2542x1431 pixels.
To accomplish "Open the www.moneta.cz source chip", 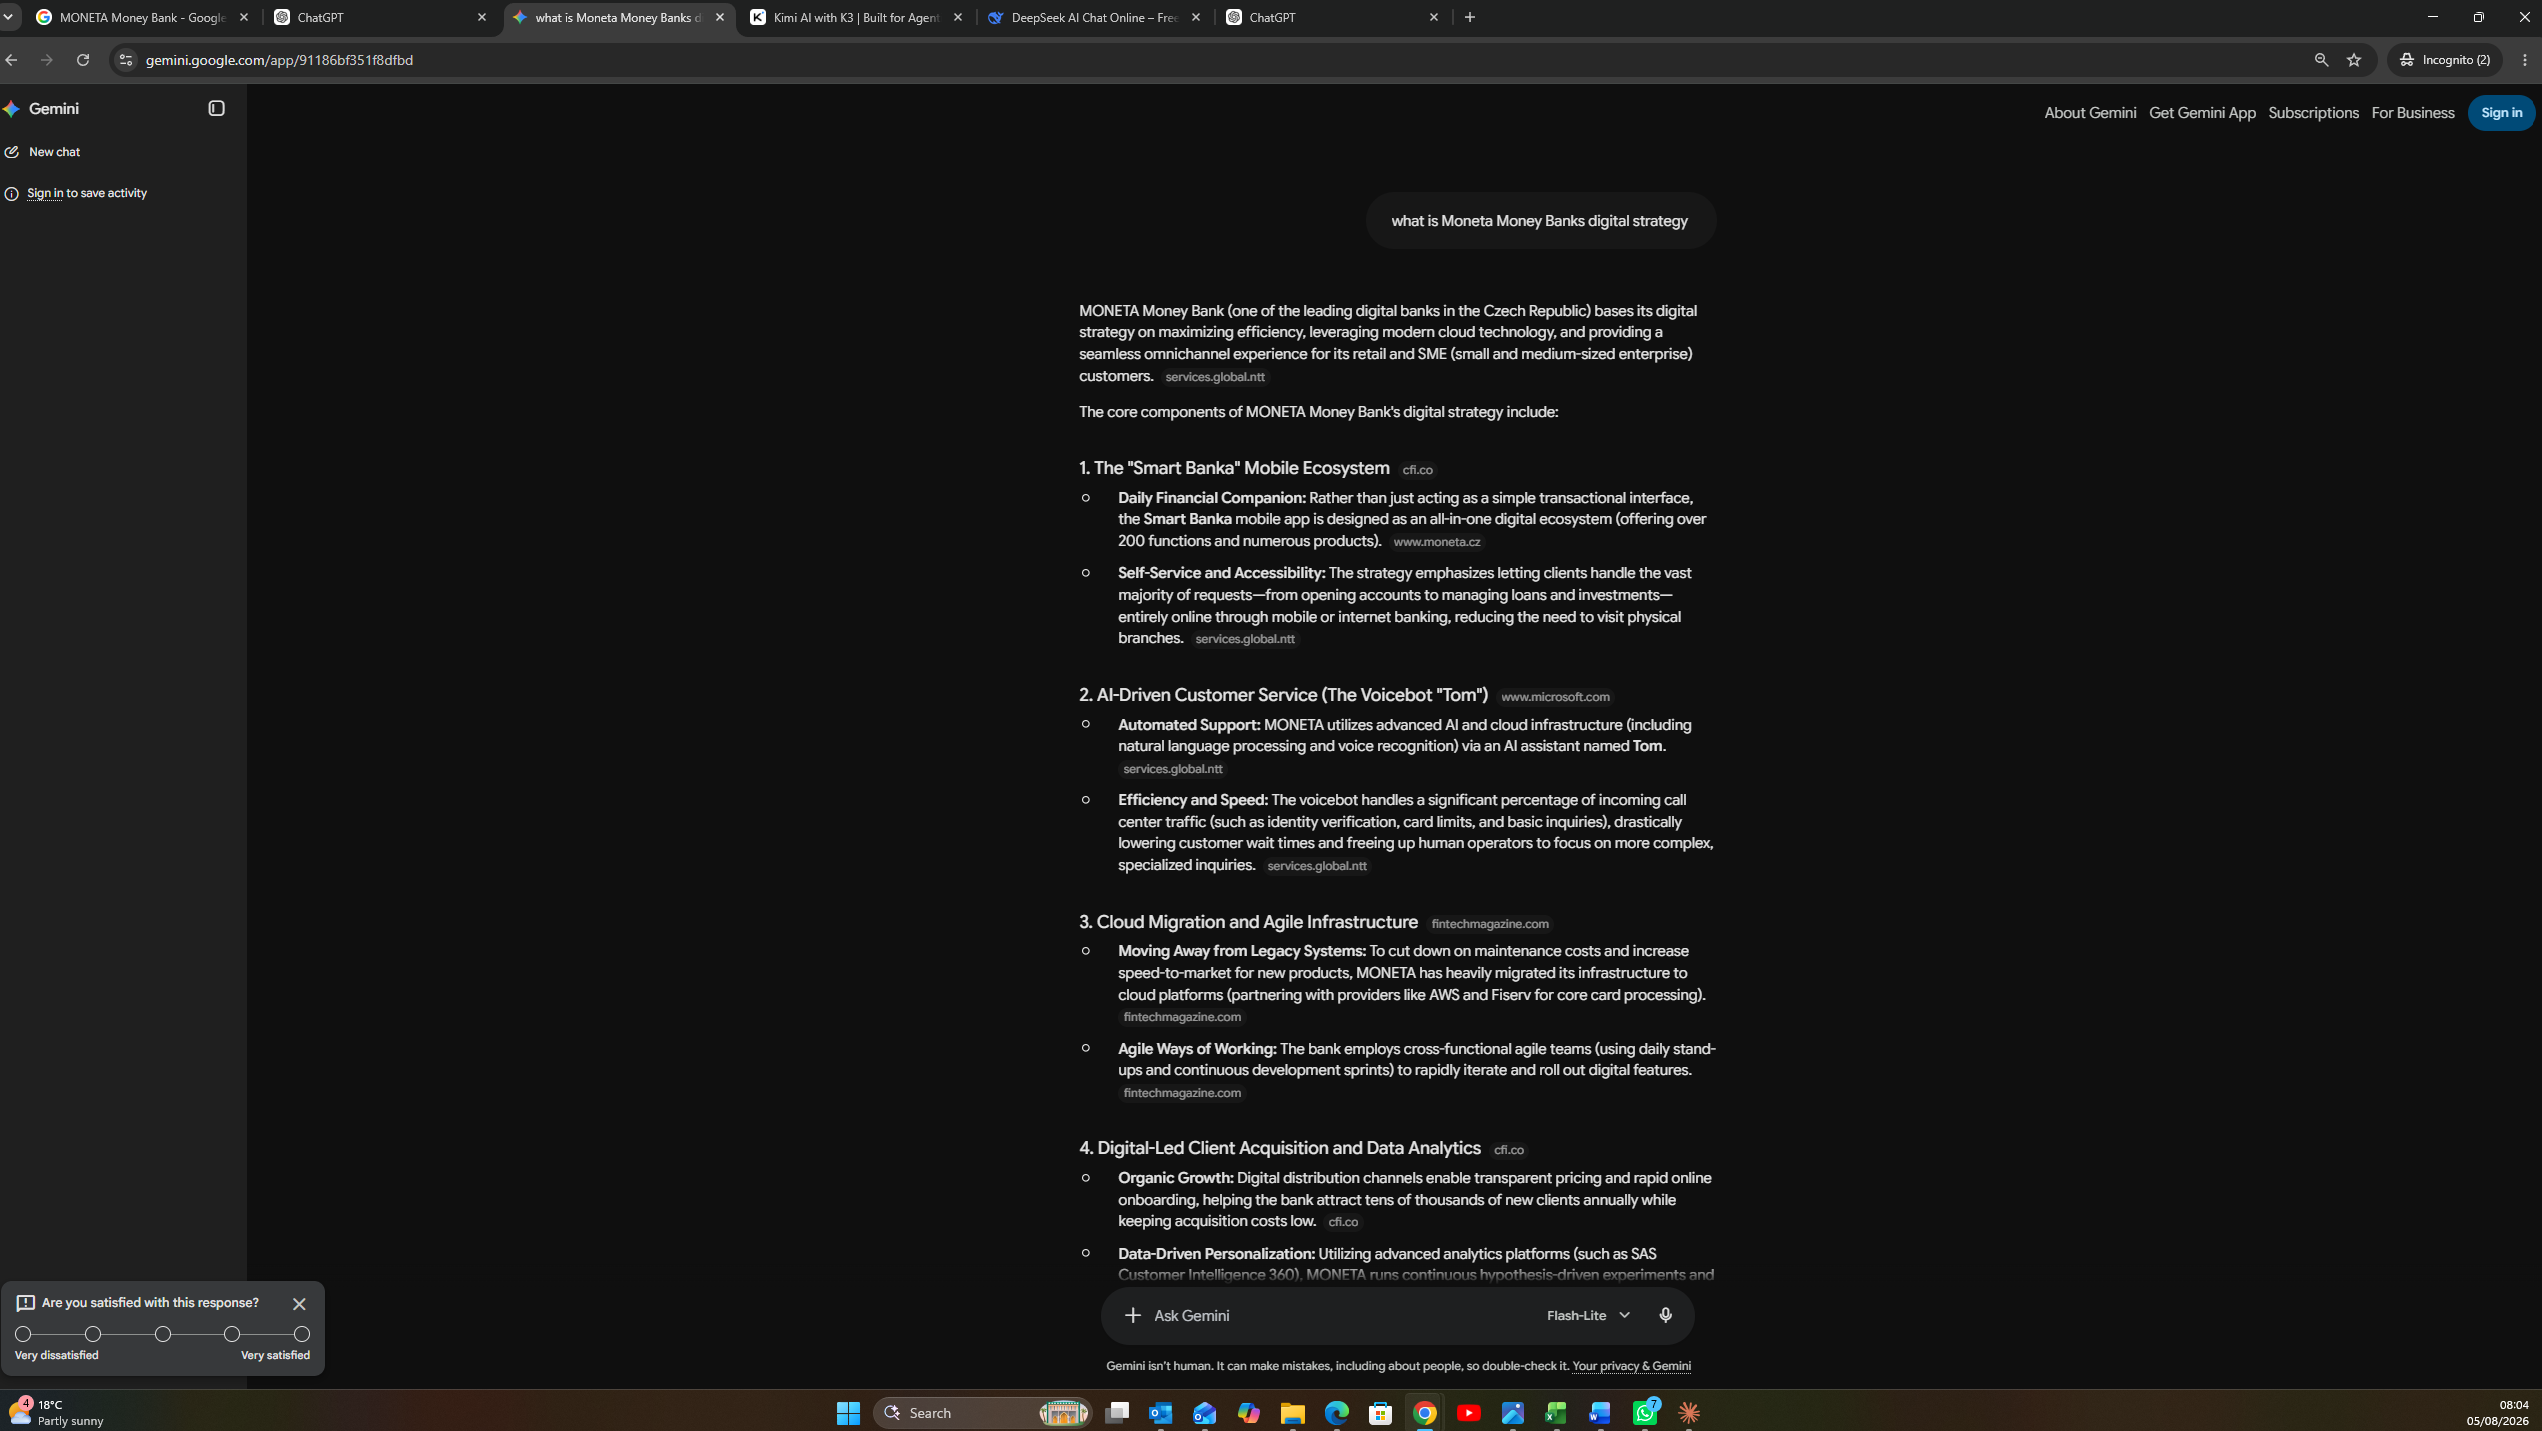I will [x=1436, y=542].
